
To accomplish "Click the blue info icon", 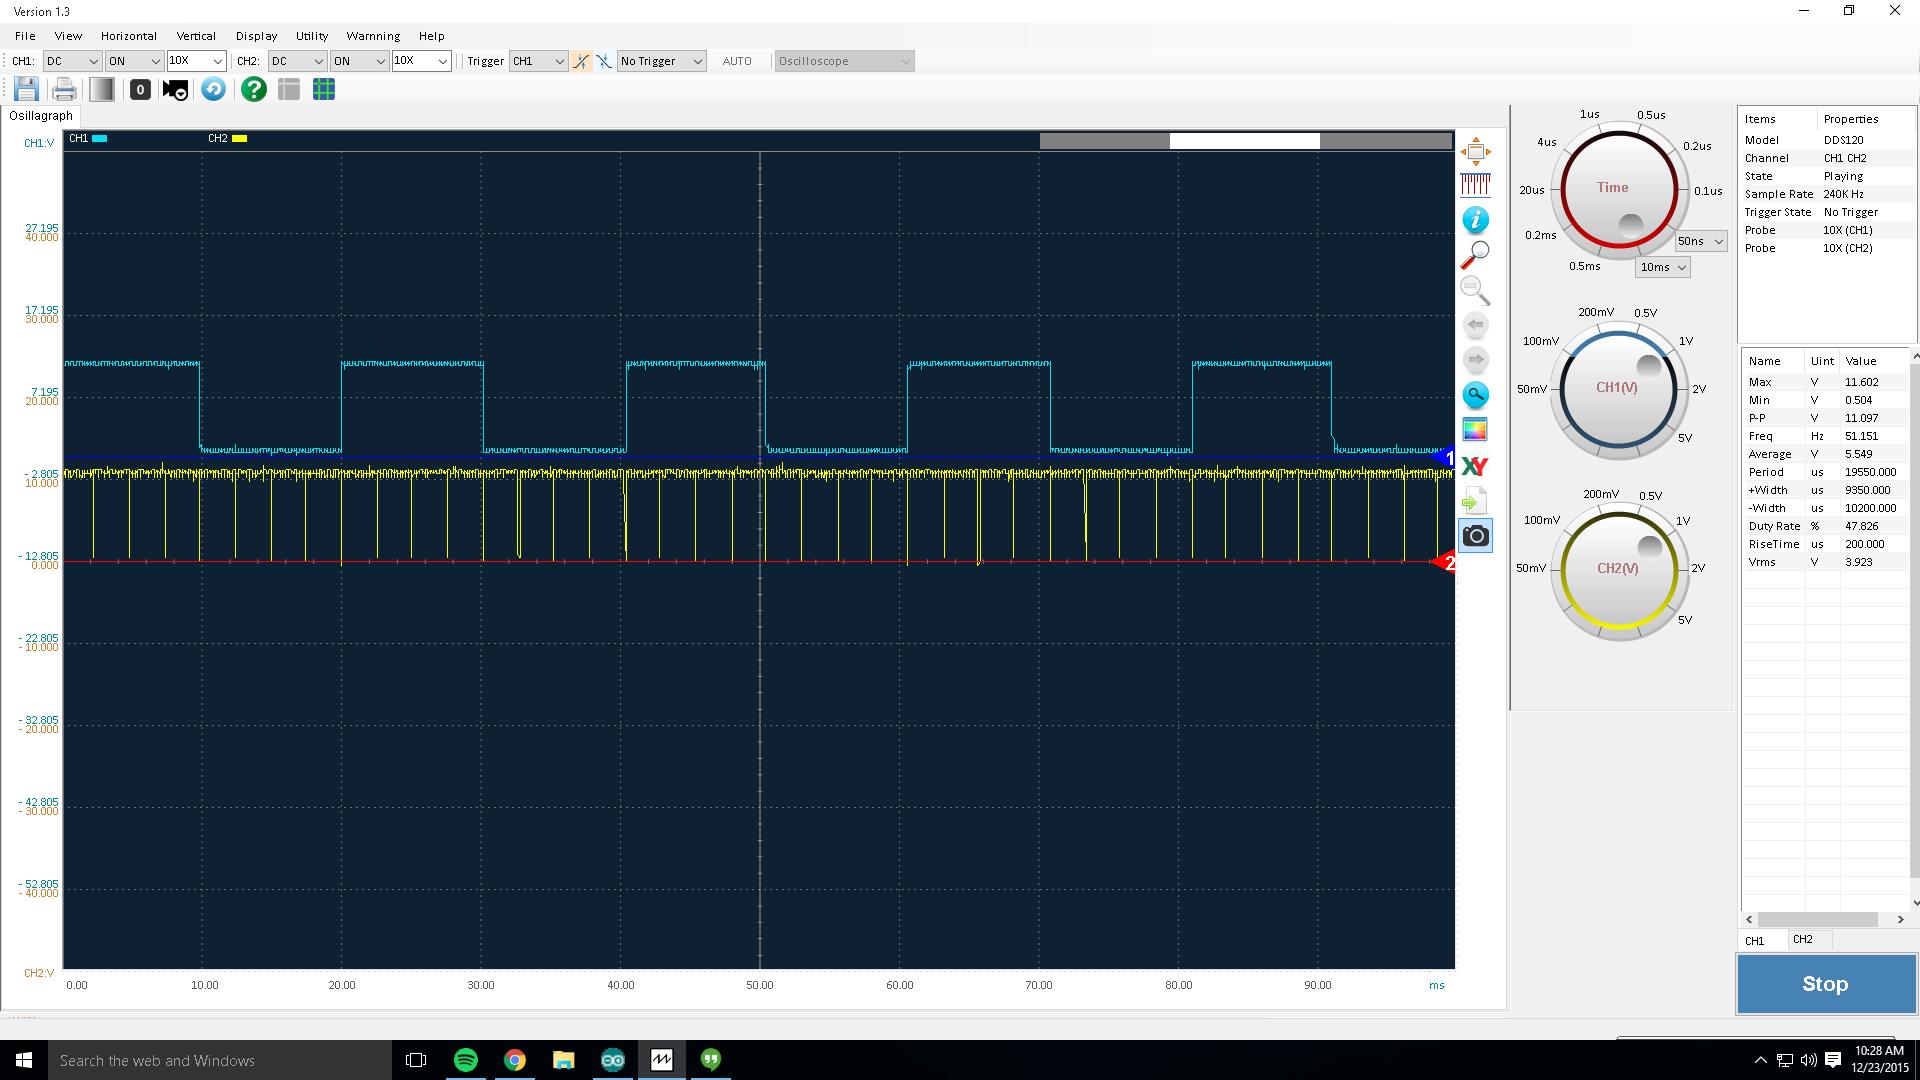I will coord(1475,220).
